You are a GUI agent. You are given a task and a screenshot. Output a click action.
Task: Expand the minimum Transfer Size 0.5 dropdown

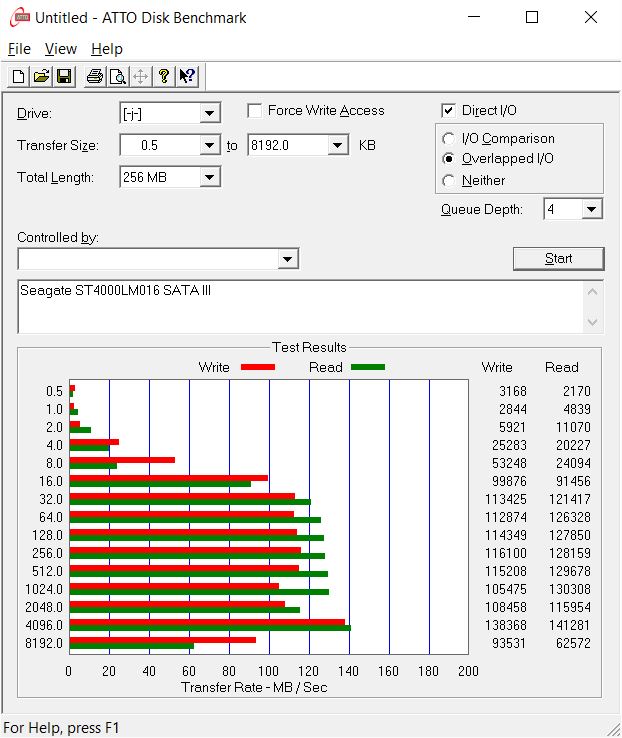pyautogui.click(x=209, y=145)
